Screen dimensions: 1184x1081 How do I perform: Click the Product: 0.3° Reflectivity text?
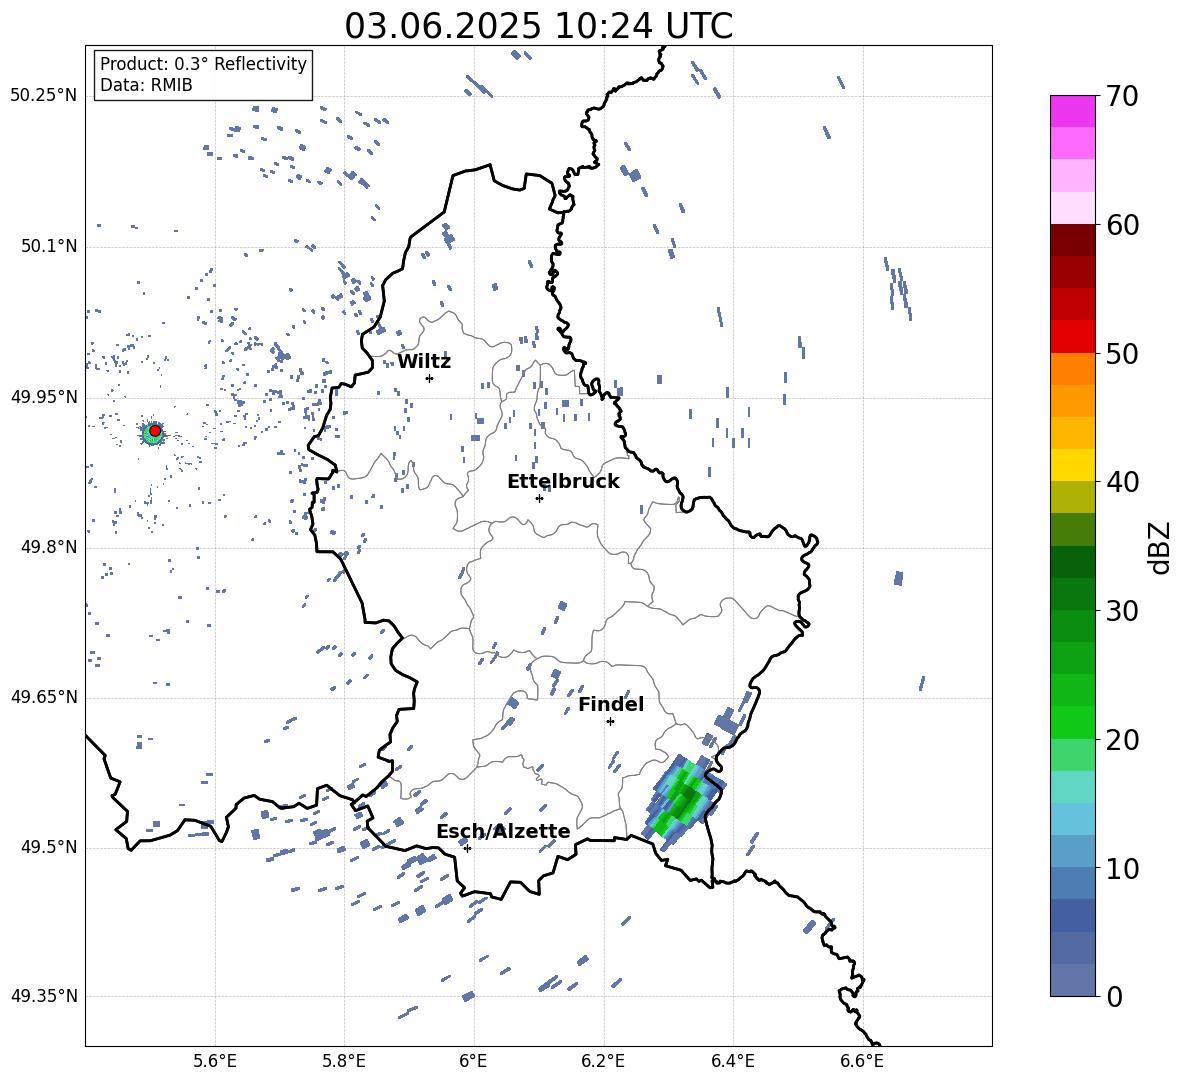point(203,64)
